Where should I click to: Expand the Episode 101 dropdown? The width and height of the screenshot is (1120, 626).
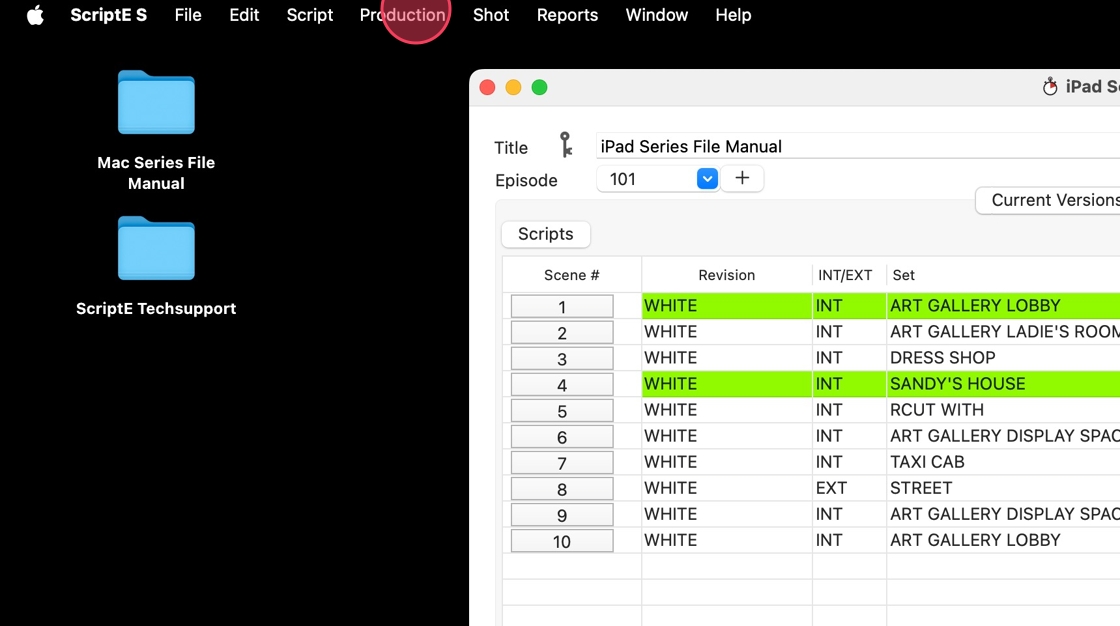[706, 179]
